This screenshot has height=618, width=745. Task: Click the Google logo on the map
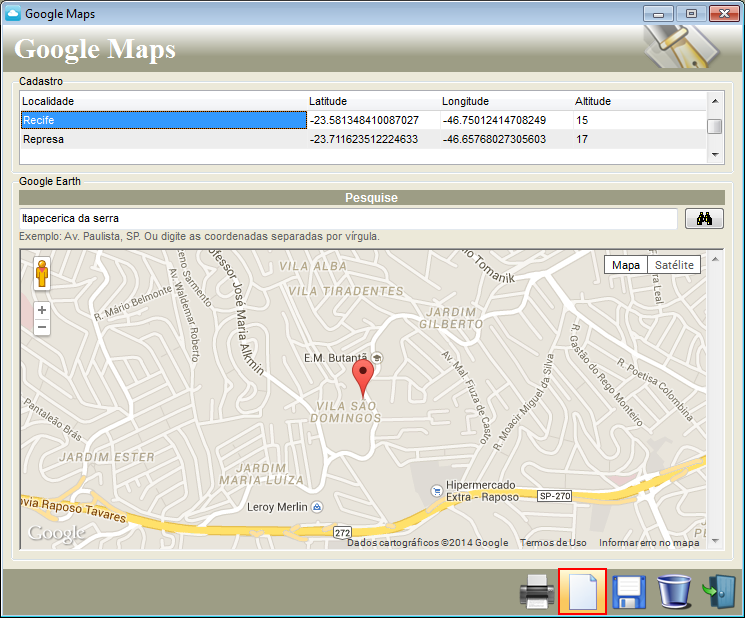pyautogui.click(x=57, y=533)
